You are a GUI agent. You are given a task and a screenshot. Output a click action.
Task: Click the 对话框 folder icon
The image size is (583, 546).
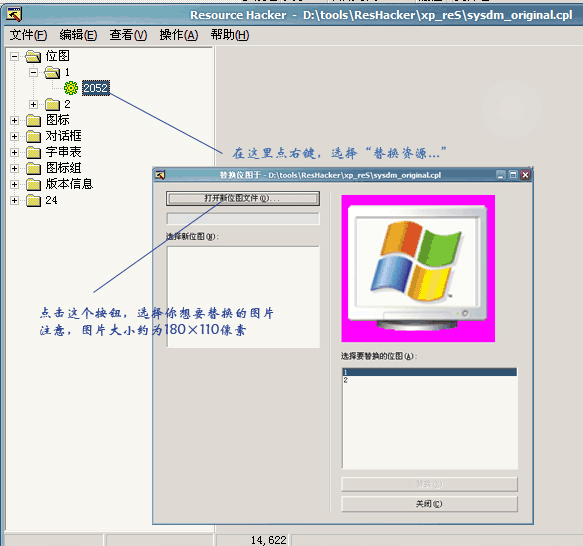[33, 137]
